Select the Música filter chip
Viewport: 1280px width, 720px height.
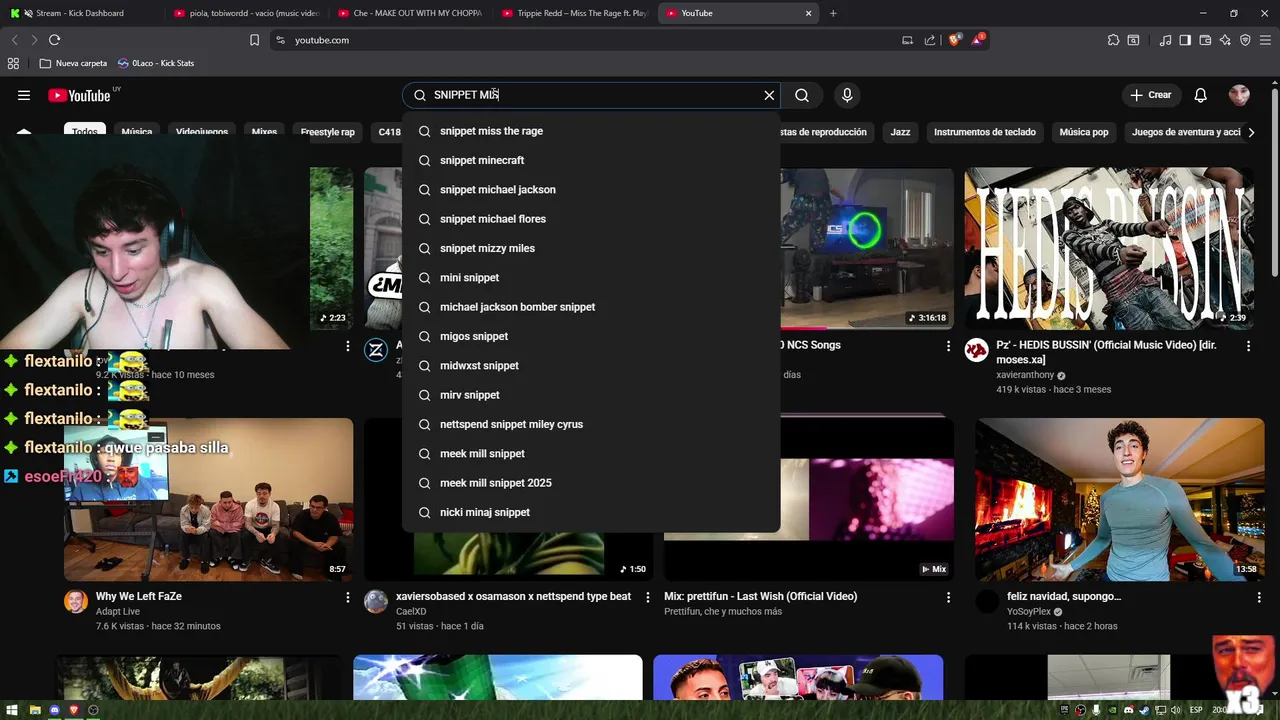coord(137,132)
